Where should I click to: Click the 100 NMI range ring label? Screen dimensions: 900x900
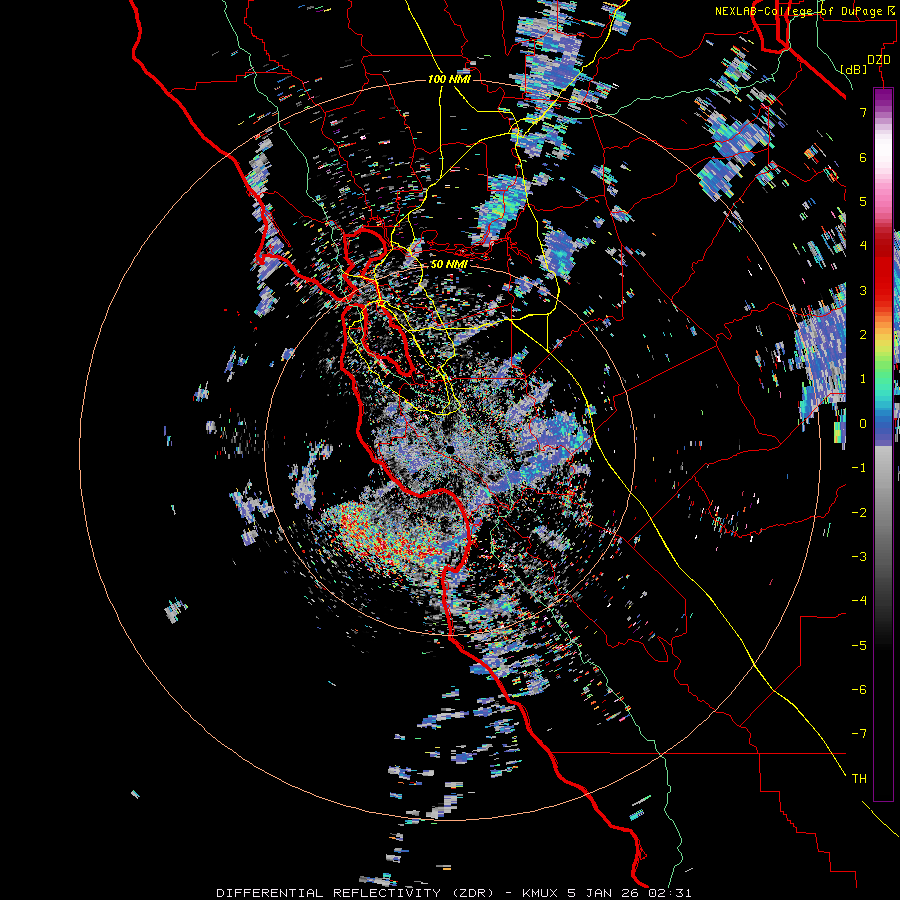(x=449, y=79)
